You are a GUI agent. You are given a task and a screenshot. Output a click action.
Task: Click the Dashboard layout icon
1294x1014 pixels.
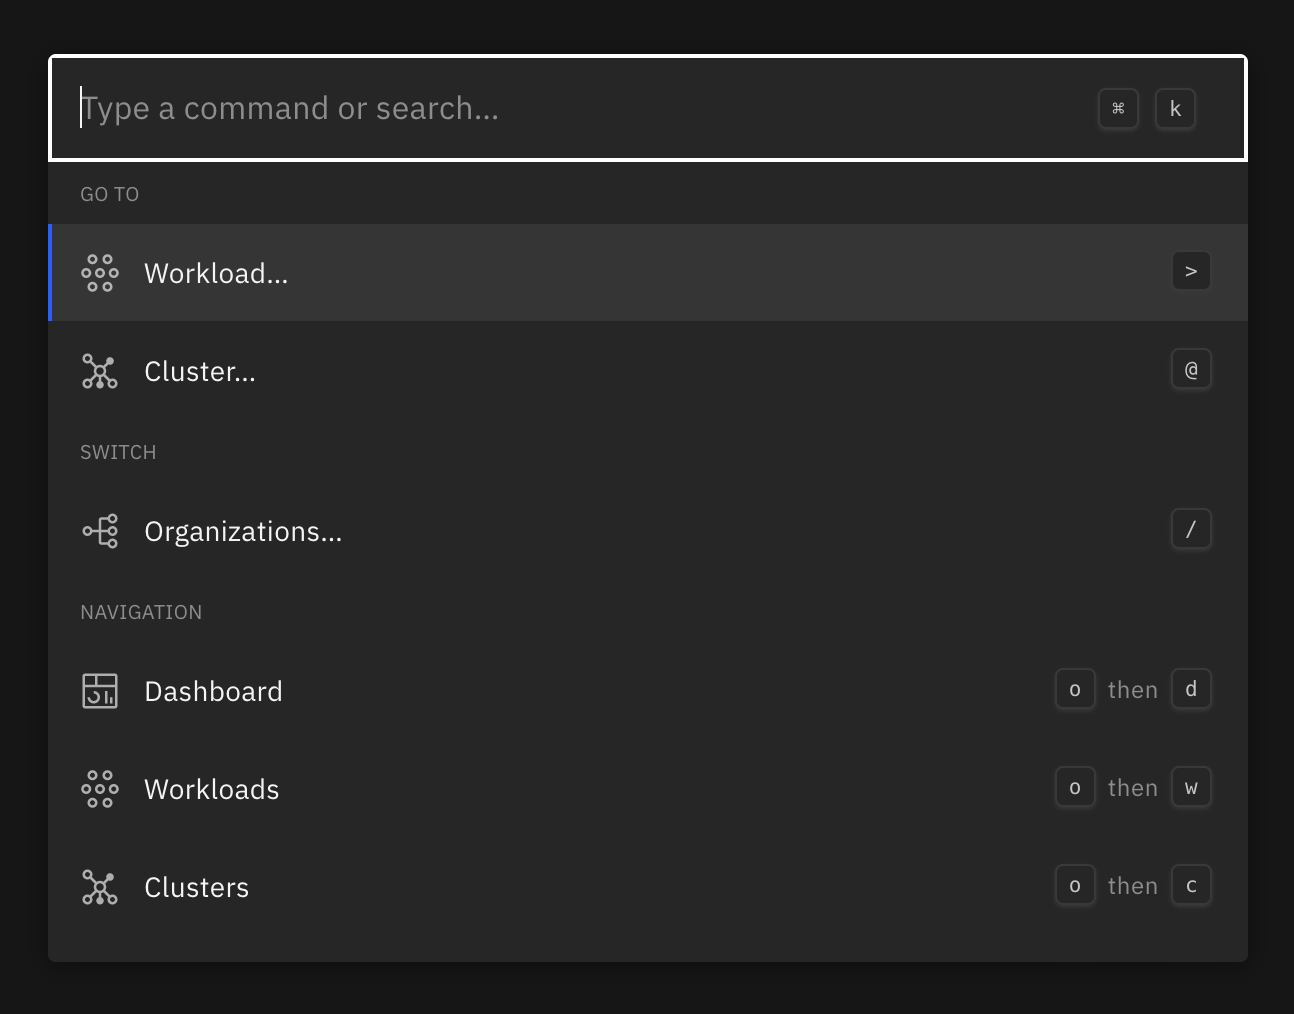click(99, 691)
